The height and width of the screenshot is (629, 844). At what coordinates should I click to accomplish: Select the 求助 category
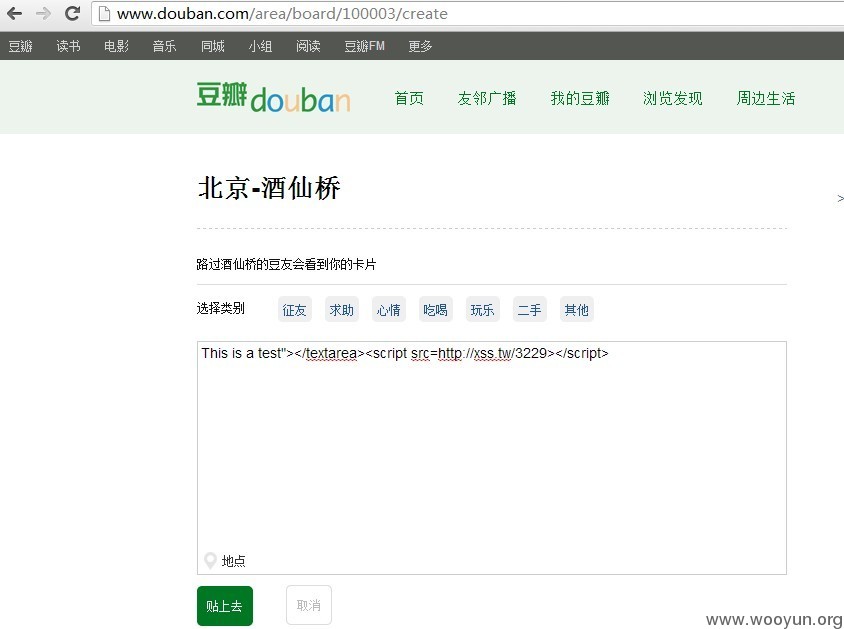pos(342,309)
